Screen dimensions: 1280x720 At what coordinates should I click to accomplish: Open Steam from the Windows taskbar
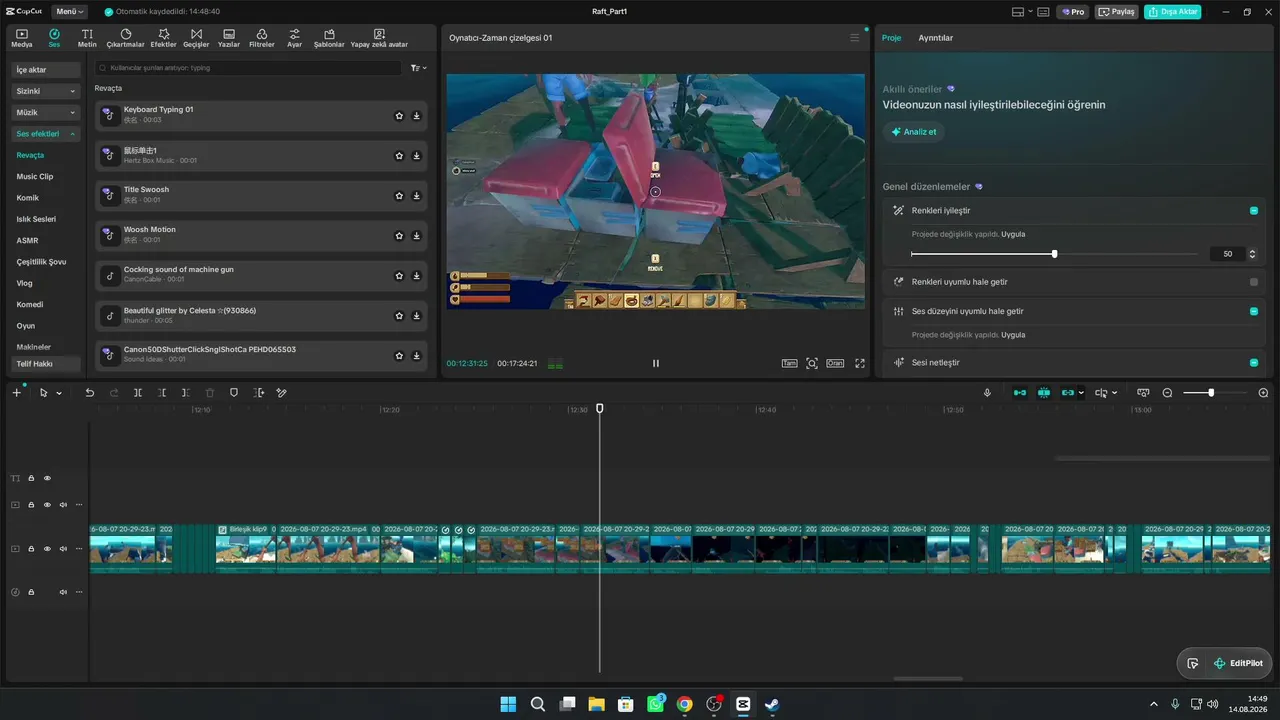[771, 704]
